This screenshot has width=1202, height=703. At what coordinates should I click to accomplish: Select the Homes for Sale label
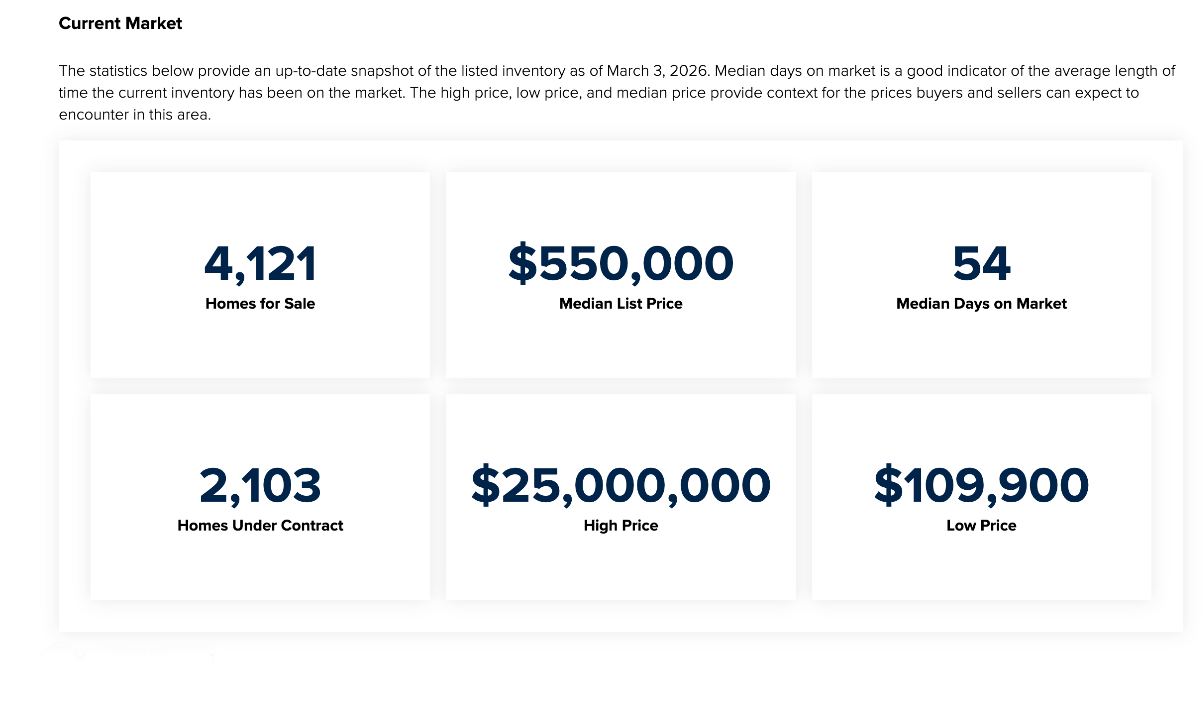260,304
